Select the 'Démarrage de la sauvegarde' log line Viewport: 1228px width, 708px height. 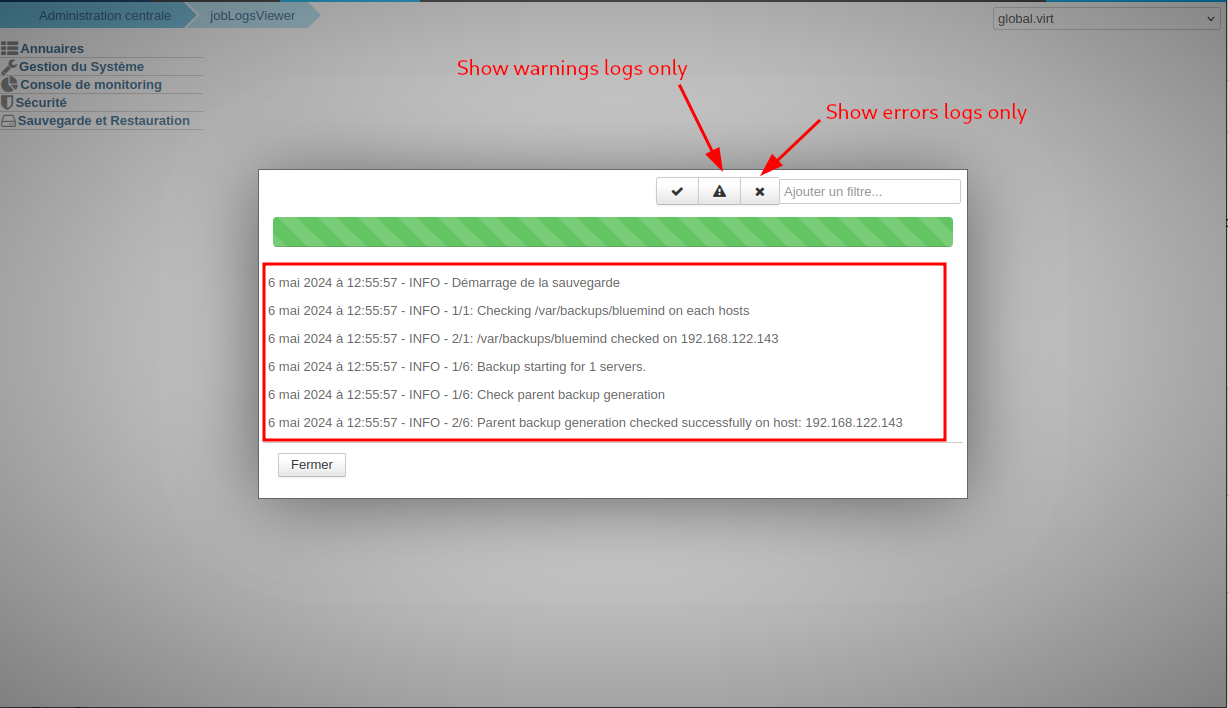pos(444,283)
